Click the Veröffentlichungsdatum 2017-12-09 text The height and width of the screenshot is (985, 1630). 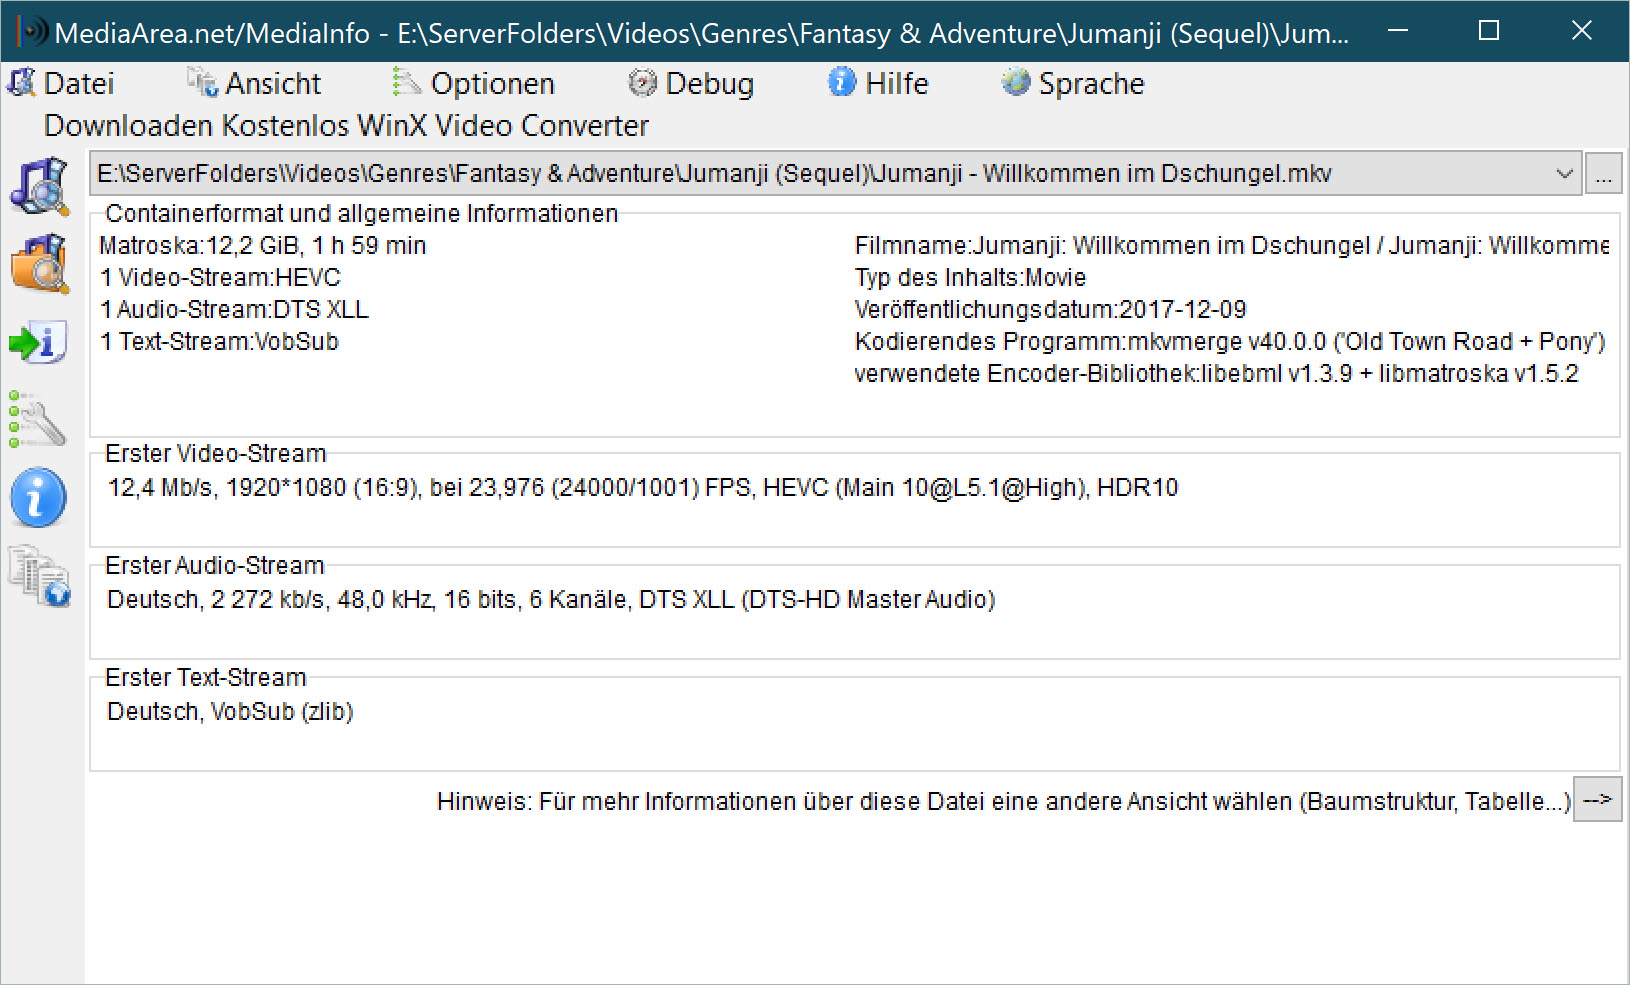[x=1050, y=310]
